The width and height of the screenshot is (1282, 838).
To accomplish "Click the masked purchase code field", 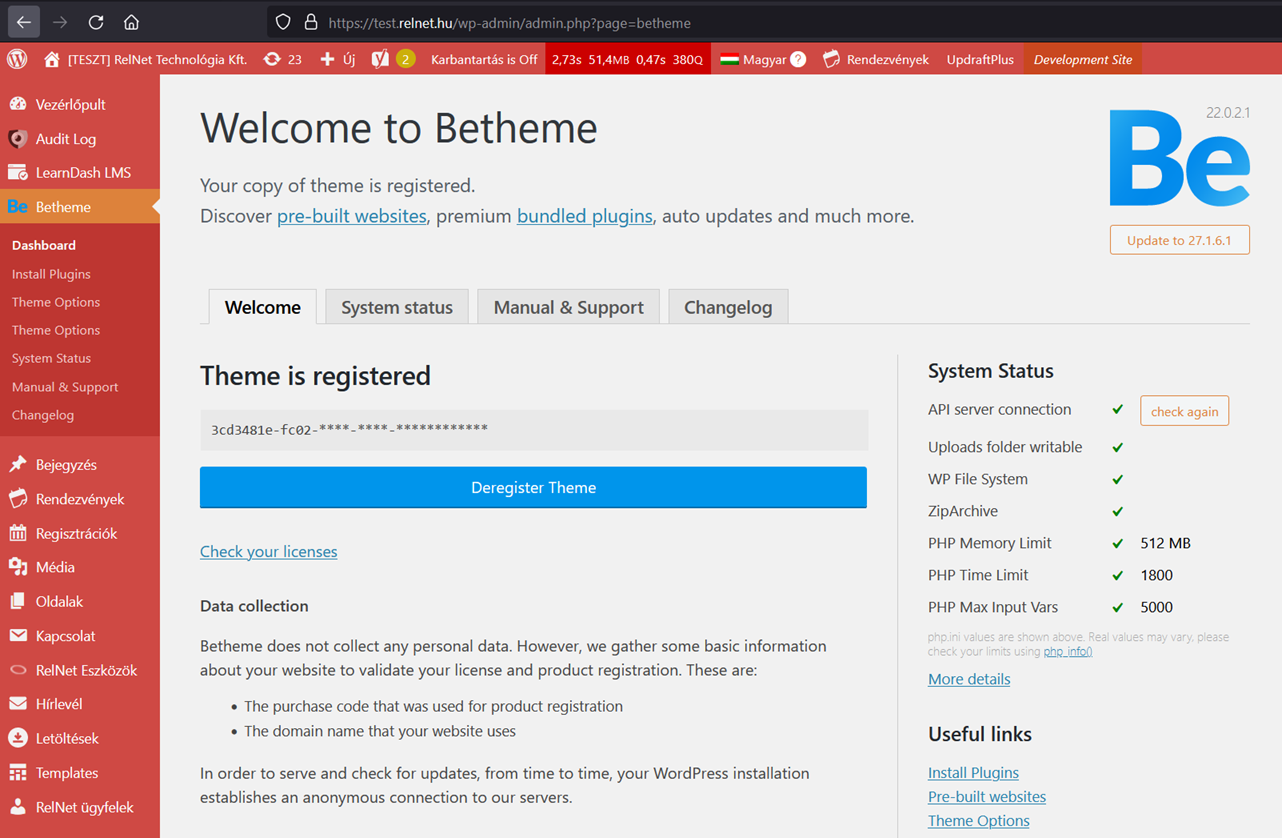I will point(533,430).
